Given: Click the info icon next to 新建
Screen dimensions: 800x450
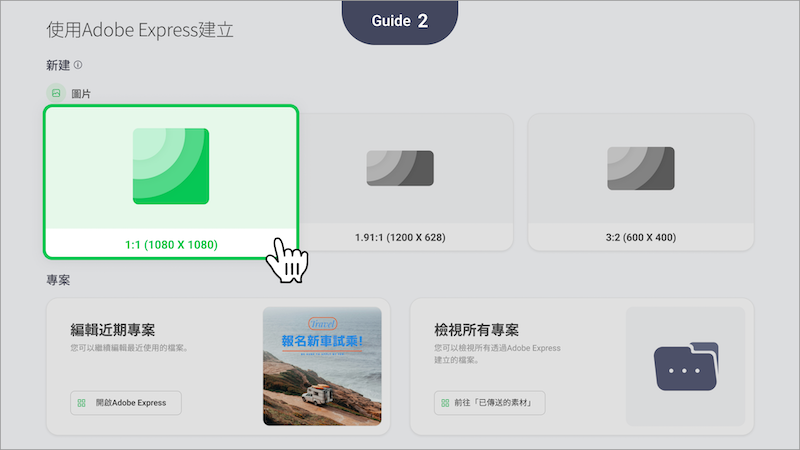Looking at the screenshot, I should click(x=78, y=65).
